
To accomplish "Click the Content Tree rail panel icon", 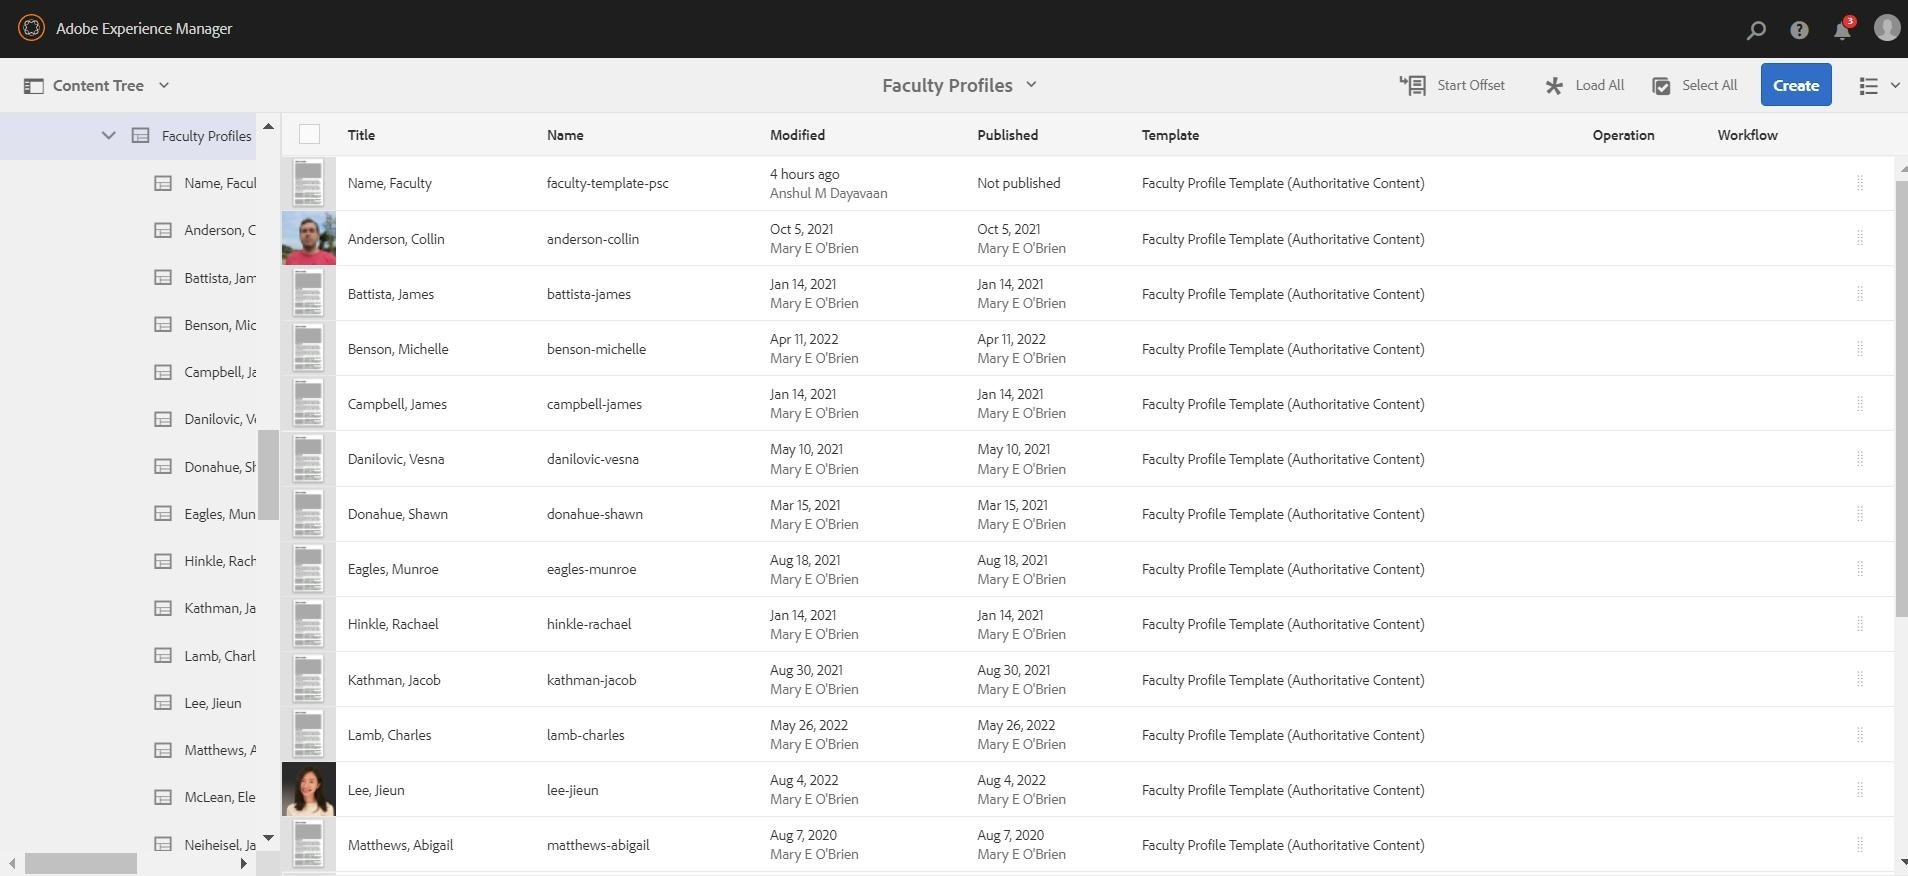I will [33, 86].
